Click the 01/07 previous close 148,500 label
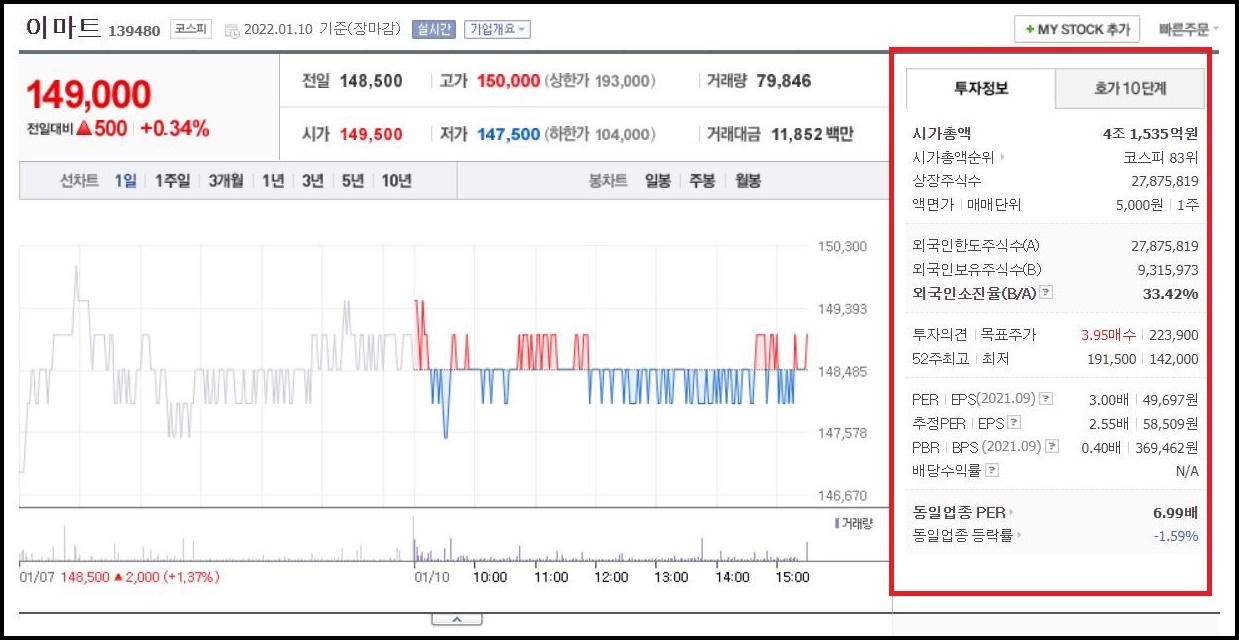Screen dimensions: 1239x640 click(84, 577)
